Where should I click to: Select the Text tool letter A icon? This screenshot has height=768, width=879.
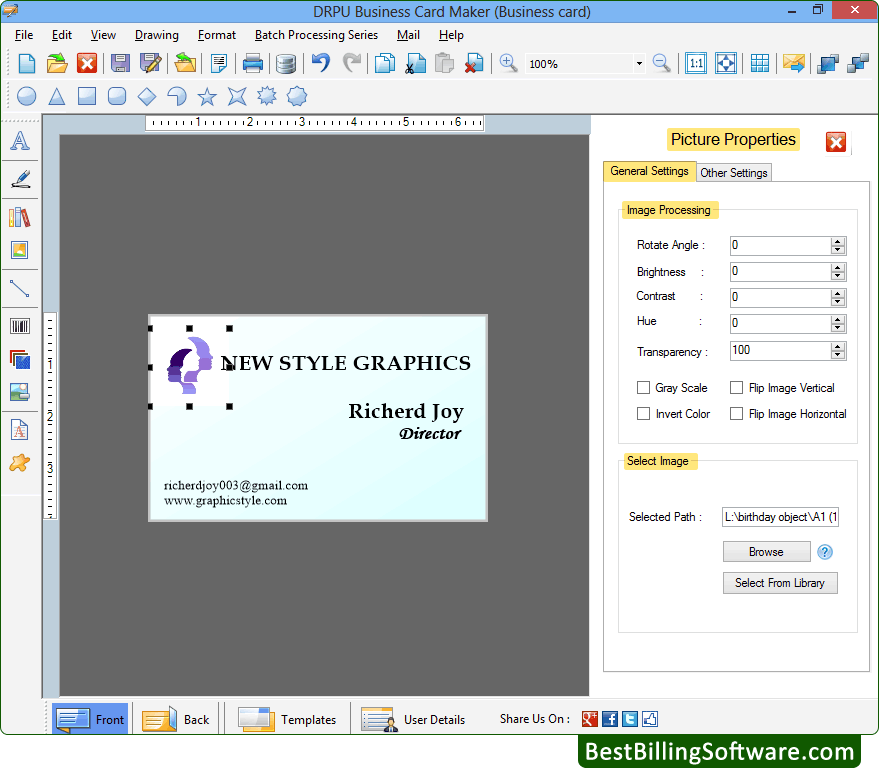(x=20, y=140)
